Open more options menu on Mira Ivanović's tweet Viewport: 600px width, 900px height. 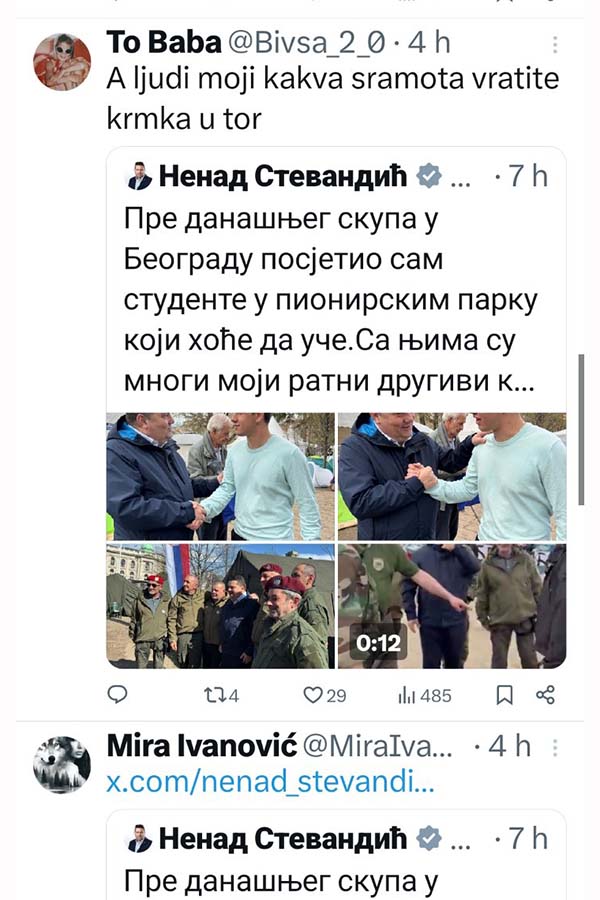(555, 747)
